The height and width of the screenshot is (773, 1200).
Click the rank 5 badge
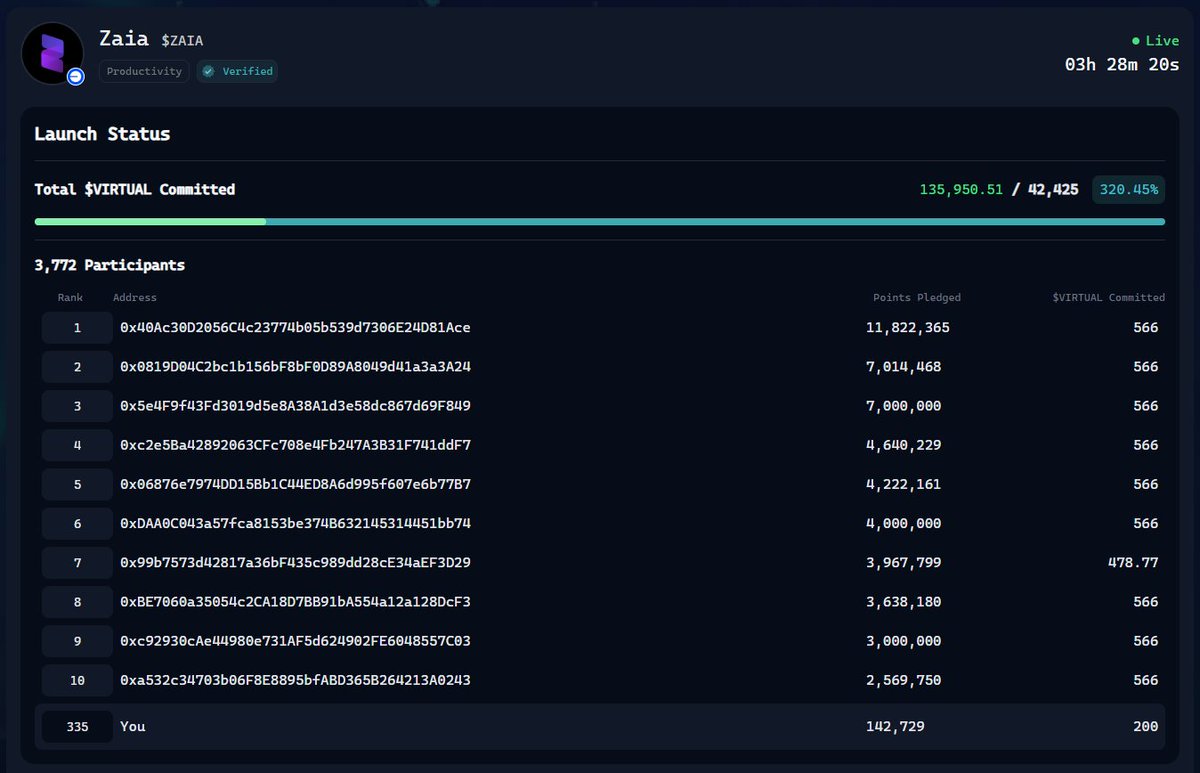point(77,484)
